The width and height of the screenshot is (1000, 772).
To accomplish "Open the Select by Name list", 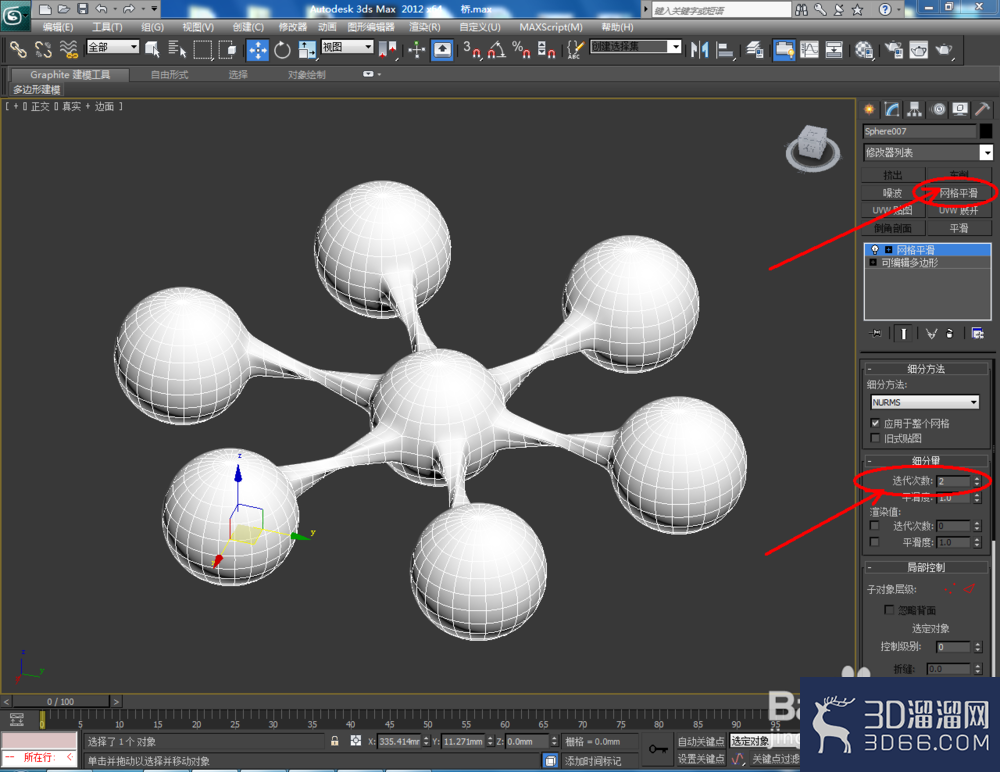I will [x=177, y=49].
